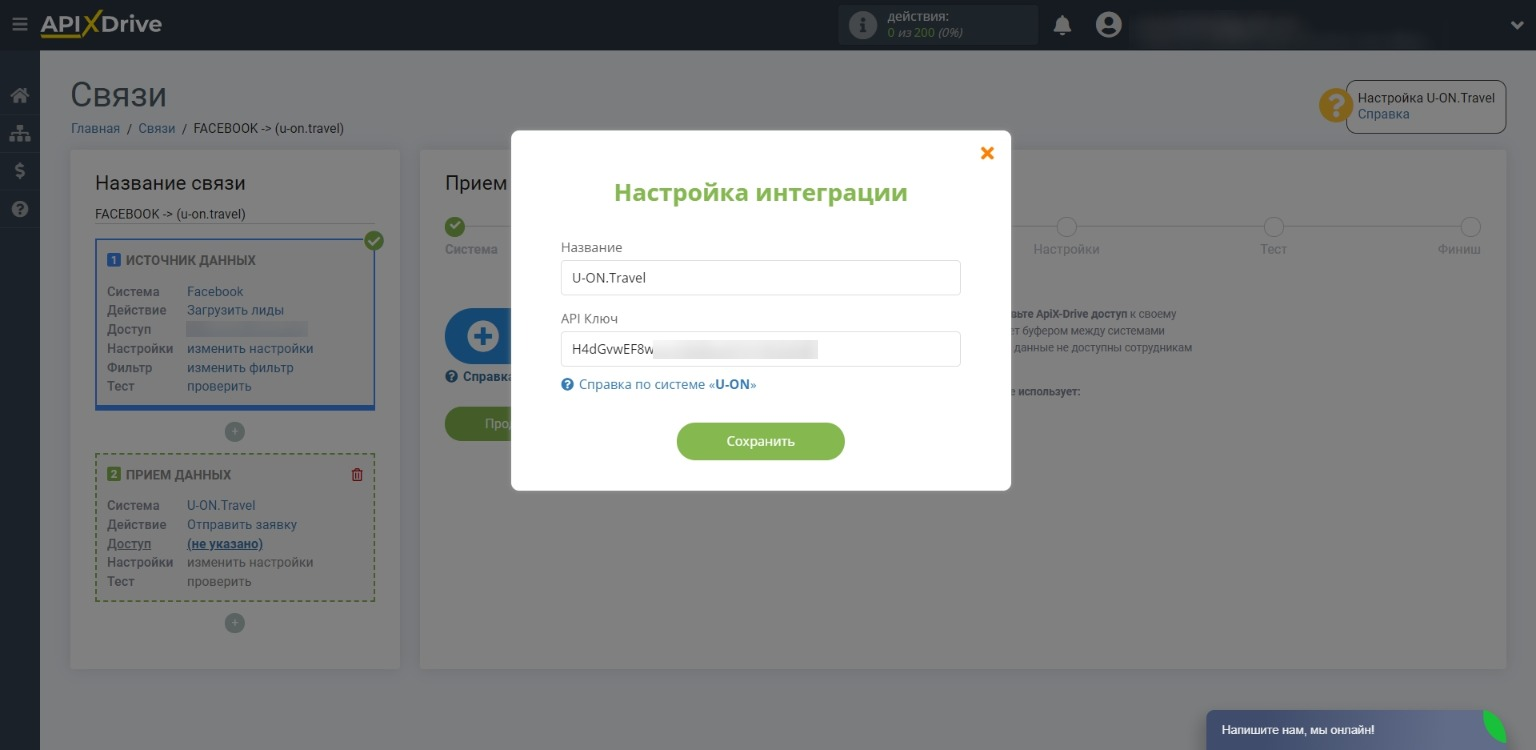The image size is (1536, 750).
Task: Click Facebook system link
Action: [215, 292]
